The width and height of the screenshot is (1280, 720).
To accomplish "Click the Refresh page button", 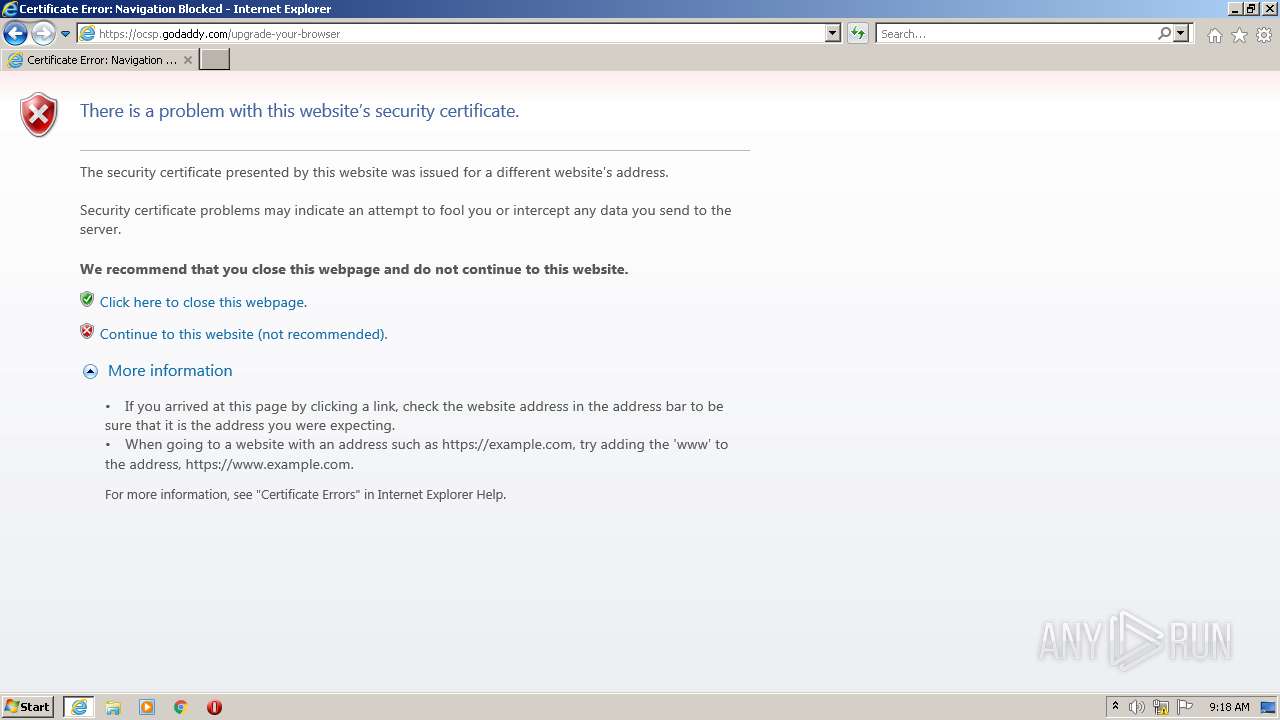I will click(858, 34).
